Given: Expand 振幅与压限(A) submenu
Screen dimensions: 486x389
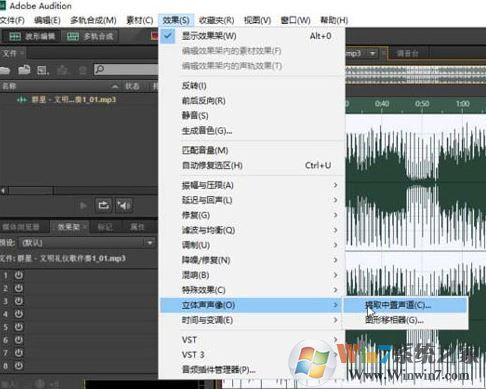Looking at the screenshot, I should [x=252, y=185].
